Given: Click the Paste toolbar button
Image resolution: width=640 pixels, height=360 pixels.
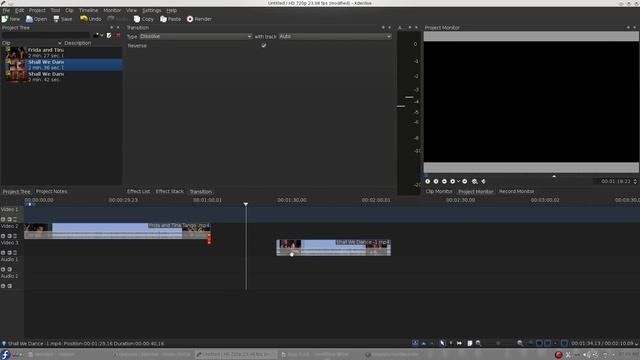Looking at the screenshot, I should click(x=170, y=19).
